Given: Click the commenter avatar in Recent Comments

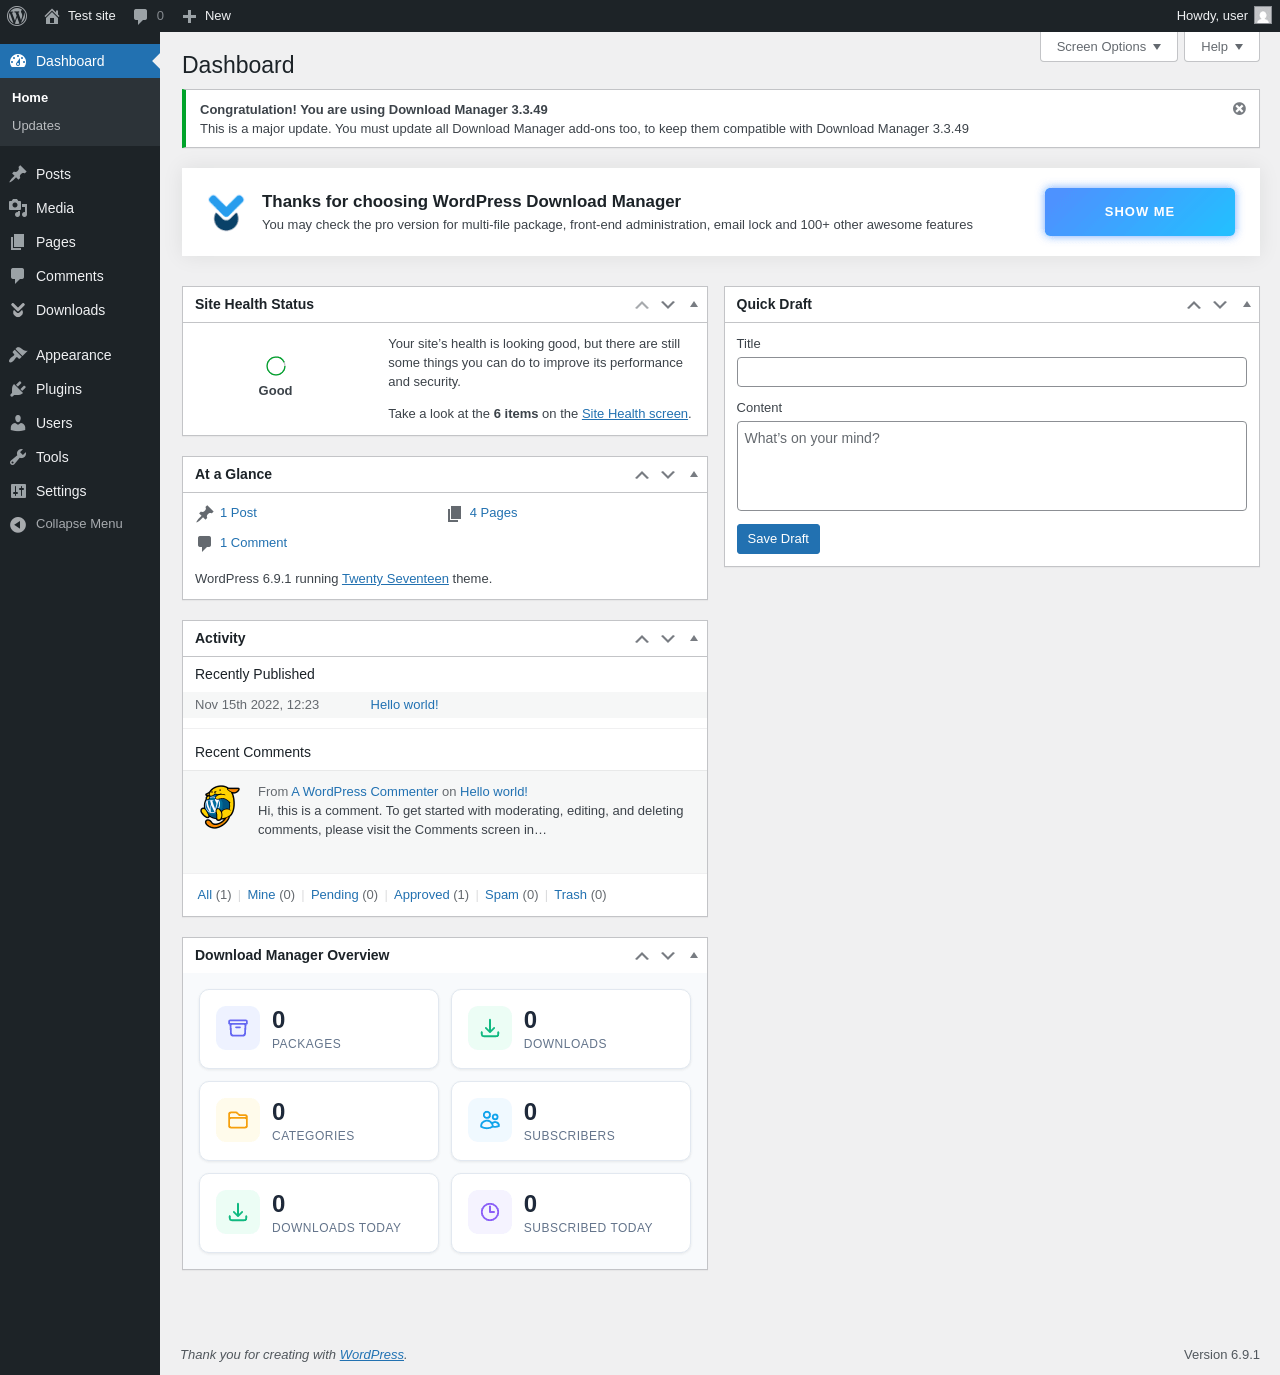Looking at the screenshot, I should [x=220, y=806].
